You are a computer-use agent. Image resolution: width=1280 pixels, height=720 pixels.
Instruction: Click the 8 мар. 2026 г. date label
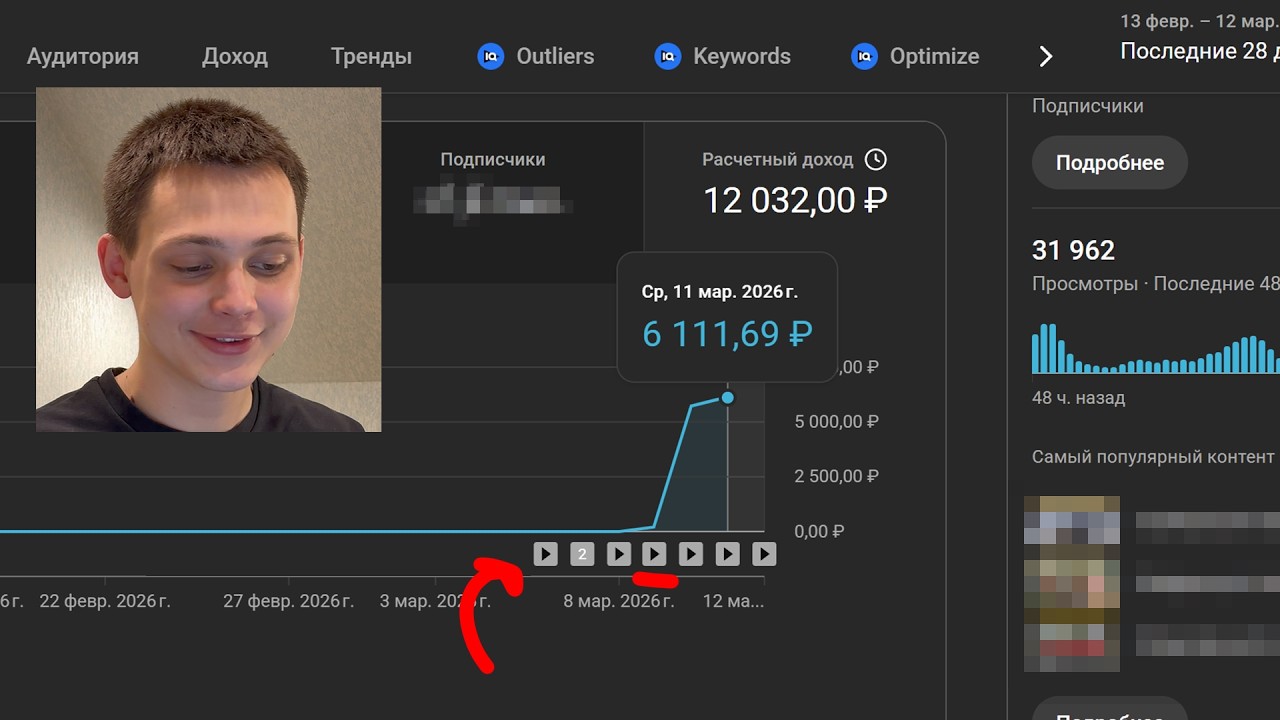tap(618, 601)
